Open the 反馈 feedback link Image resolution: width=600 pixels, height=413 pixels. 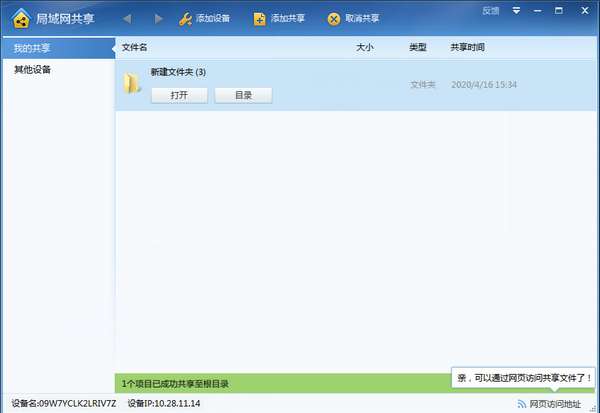491,11
